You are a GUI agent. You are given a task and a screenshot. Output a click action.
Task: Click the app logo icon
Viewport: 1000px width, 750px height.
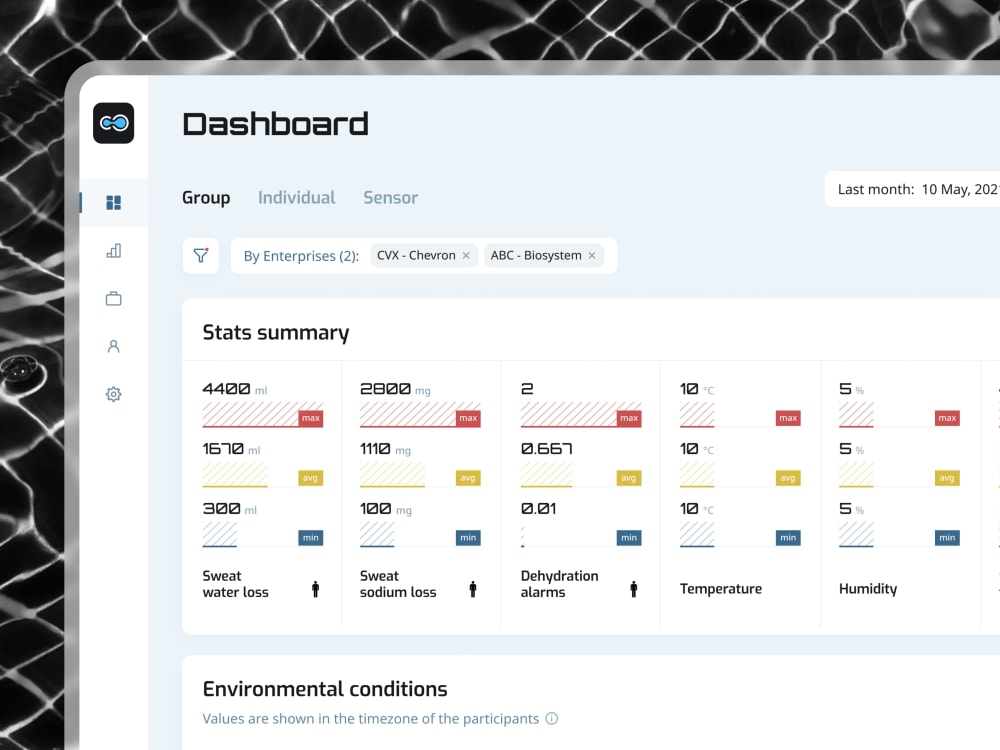[114, 123]
